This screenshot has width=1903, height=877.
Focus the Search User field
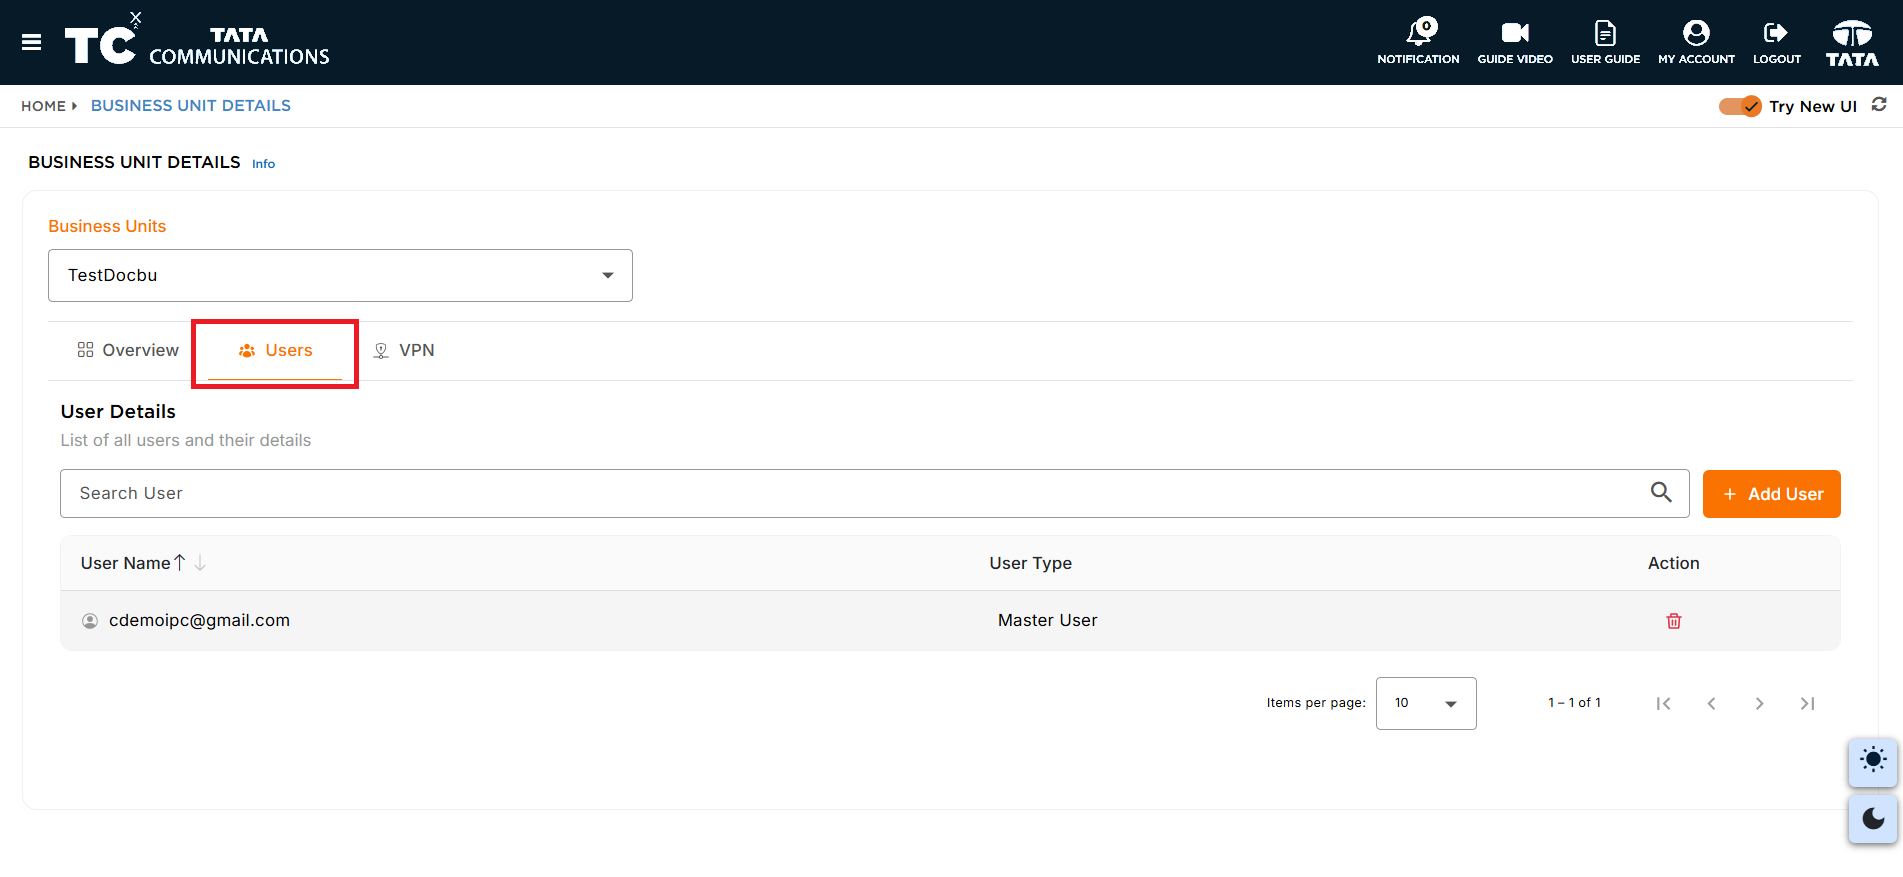(x=875, y=494)
